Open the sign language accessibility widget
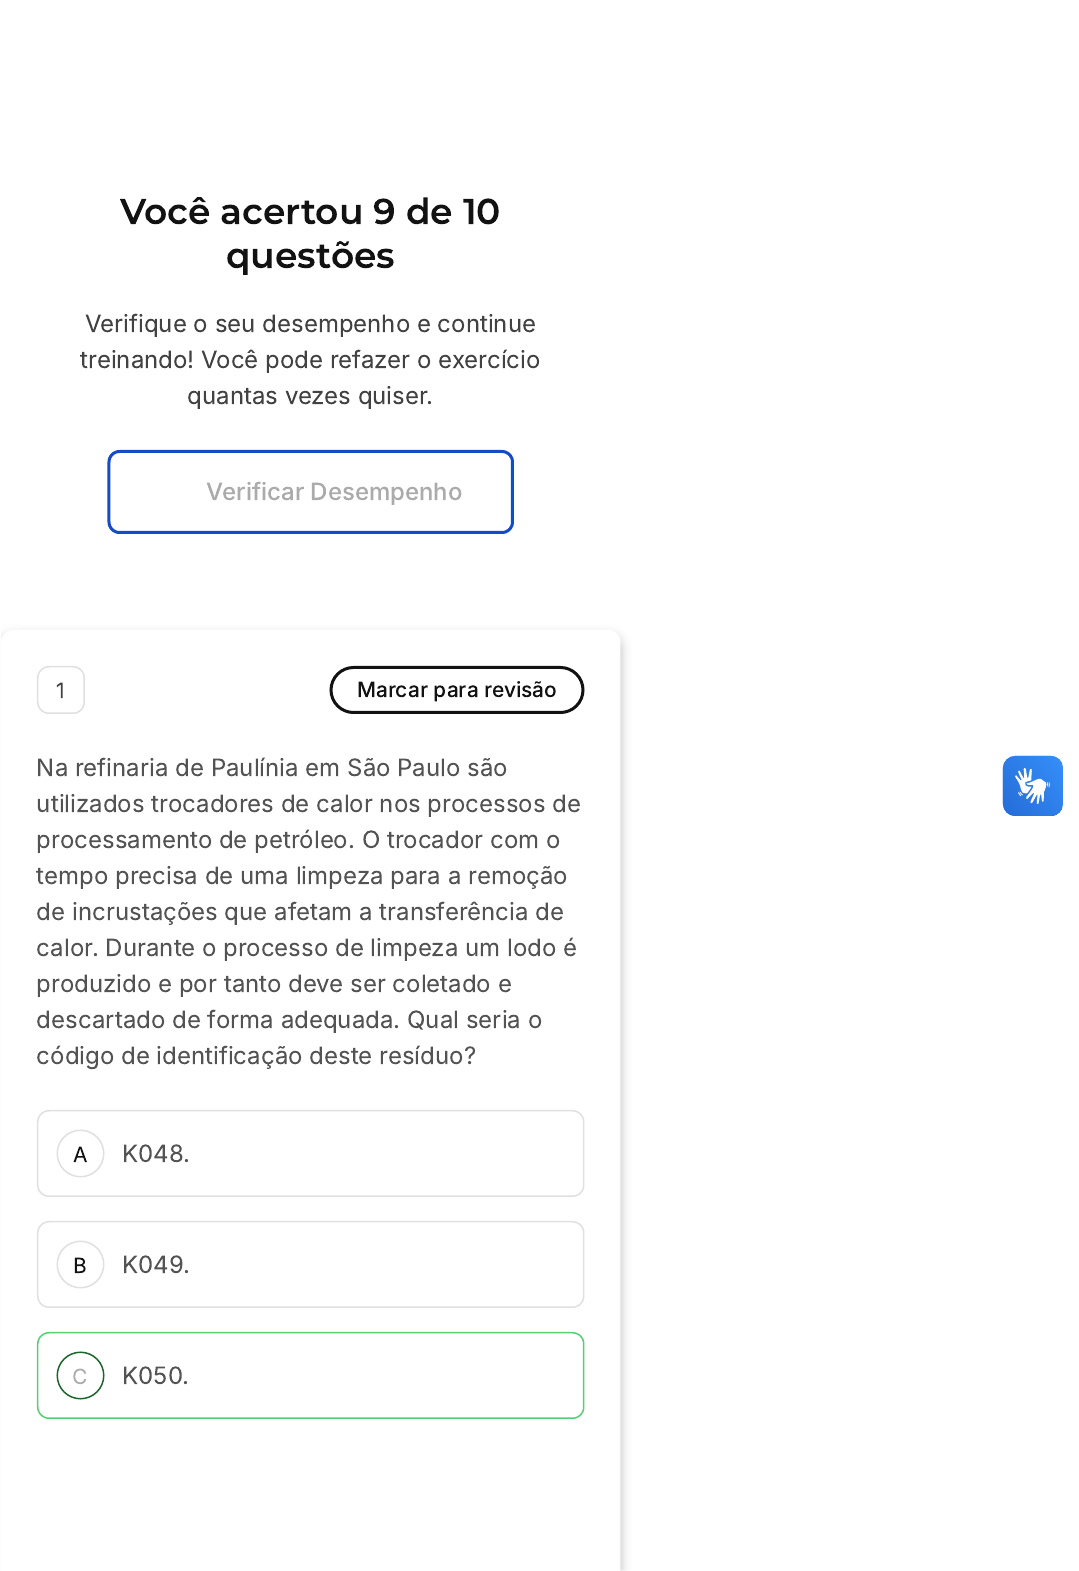This screenshot has height=1571, width=1079. (1032, 786)
